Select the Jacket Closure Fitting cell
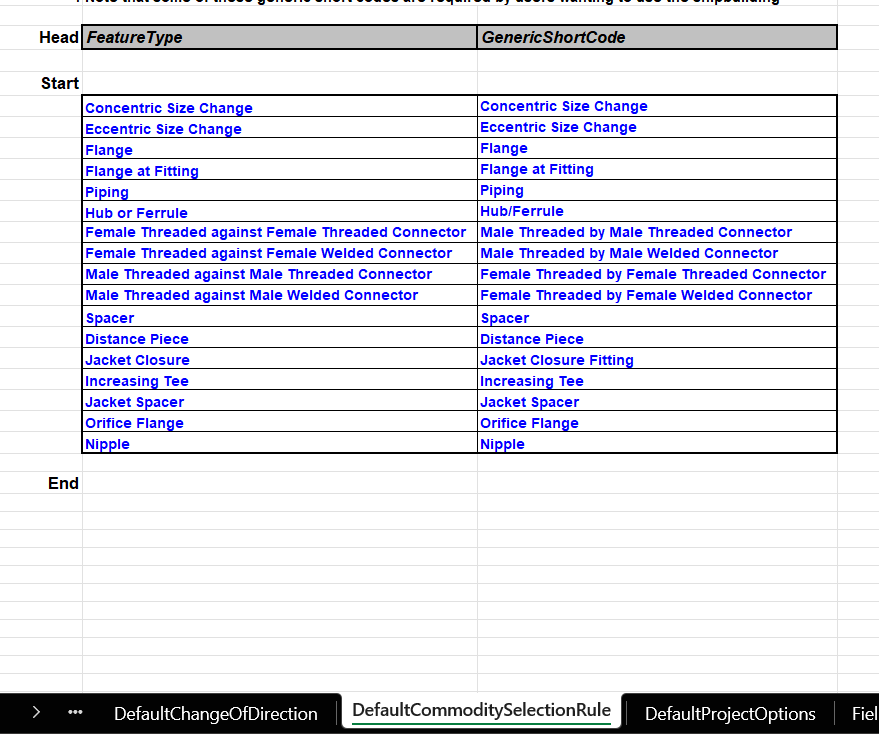This screenshot has height=734, width=879. tap(657, 358)
